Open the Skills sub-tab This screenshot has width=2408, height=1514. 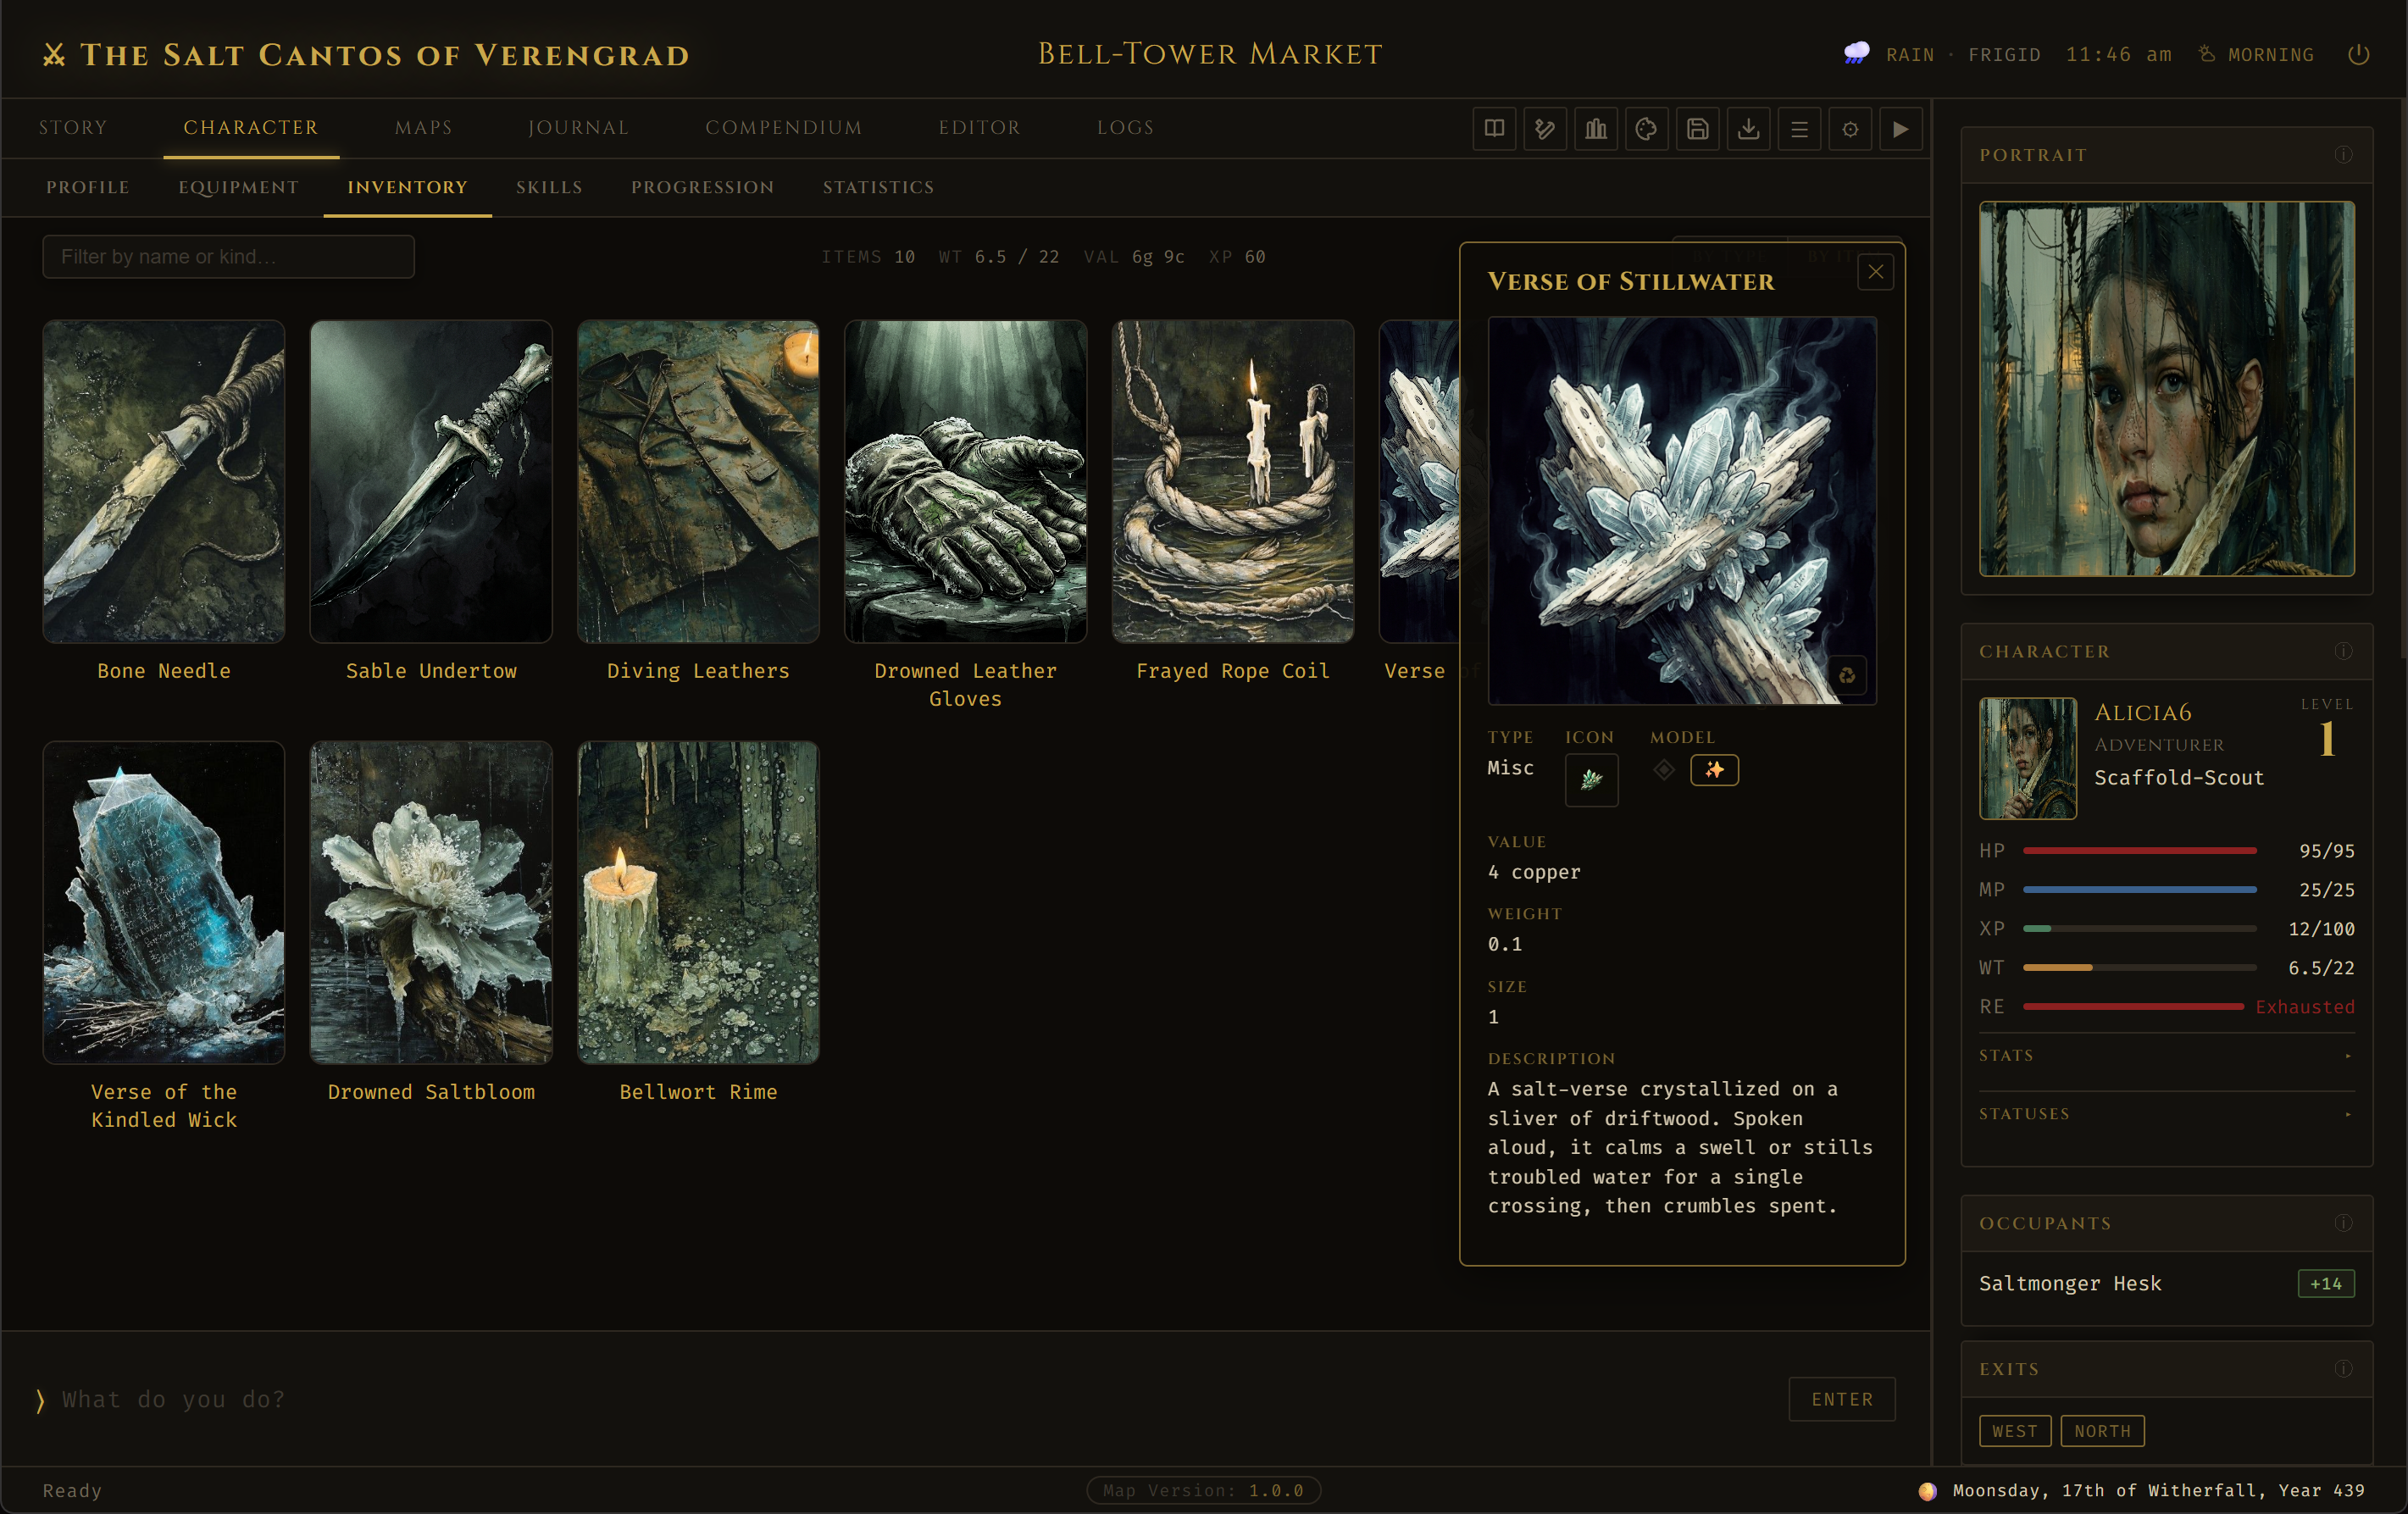[549, 188]
